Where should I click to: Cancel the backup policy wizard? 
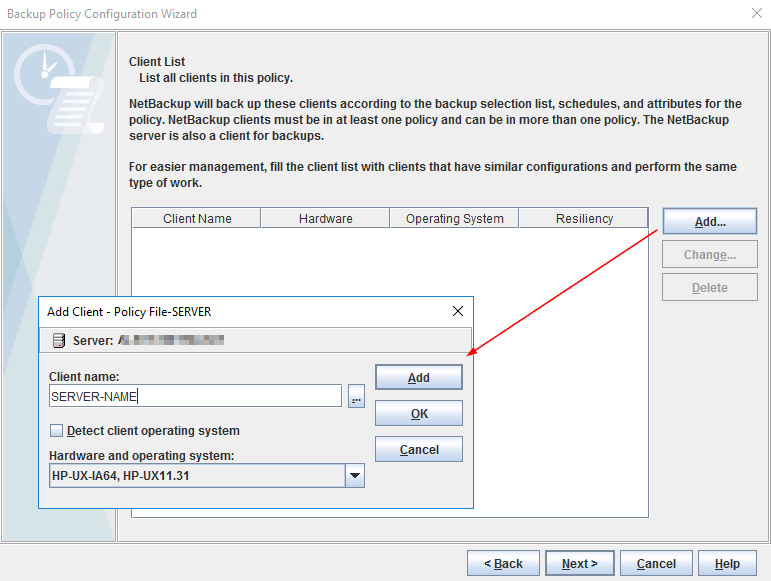point(656,564)
